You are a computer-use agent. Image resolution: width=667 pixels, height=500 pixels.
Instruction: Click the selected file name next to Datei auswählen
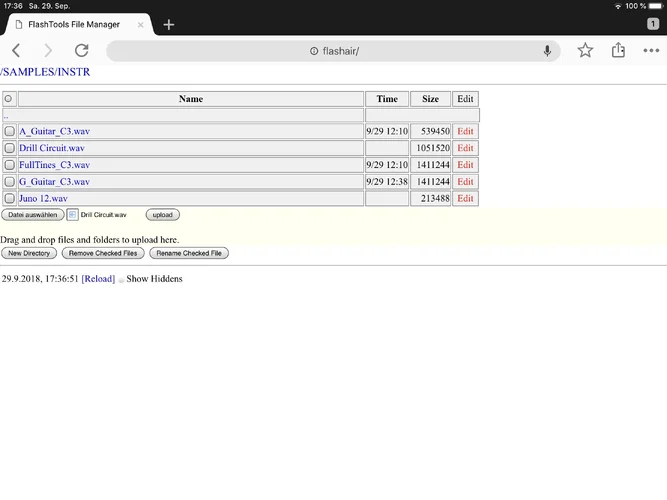[x=103, y=215]
